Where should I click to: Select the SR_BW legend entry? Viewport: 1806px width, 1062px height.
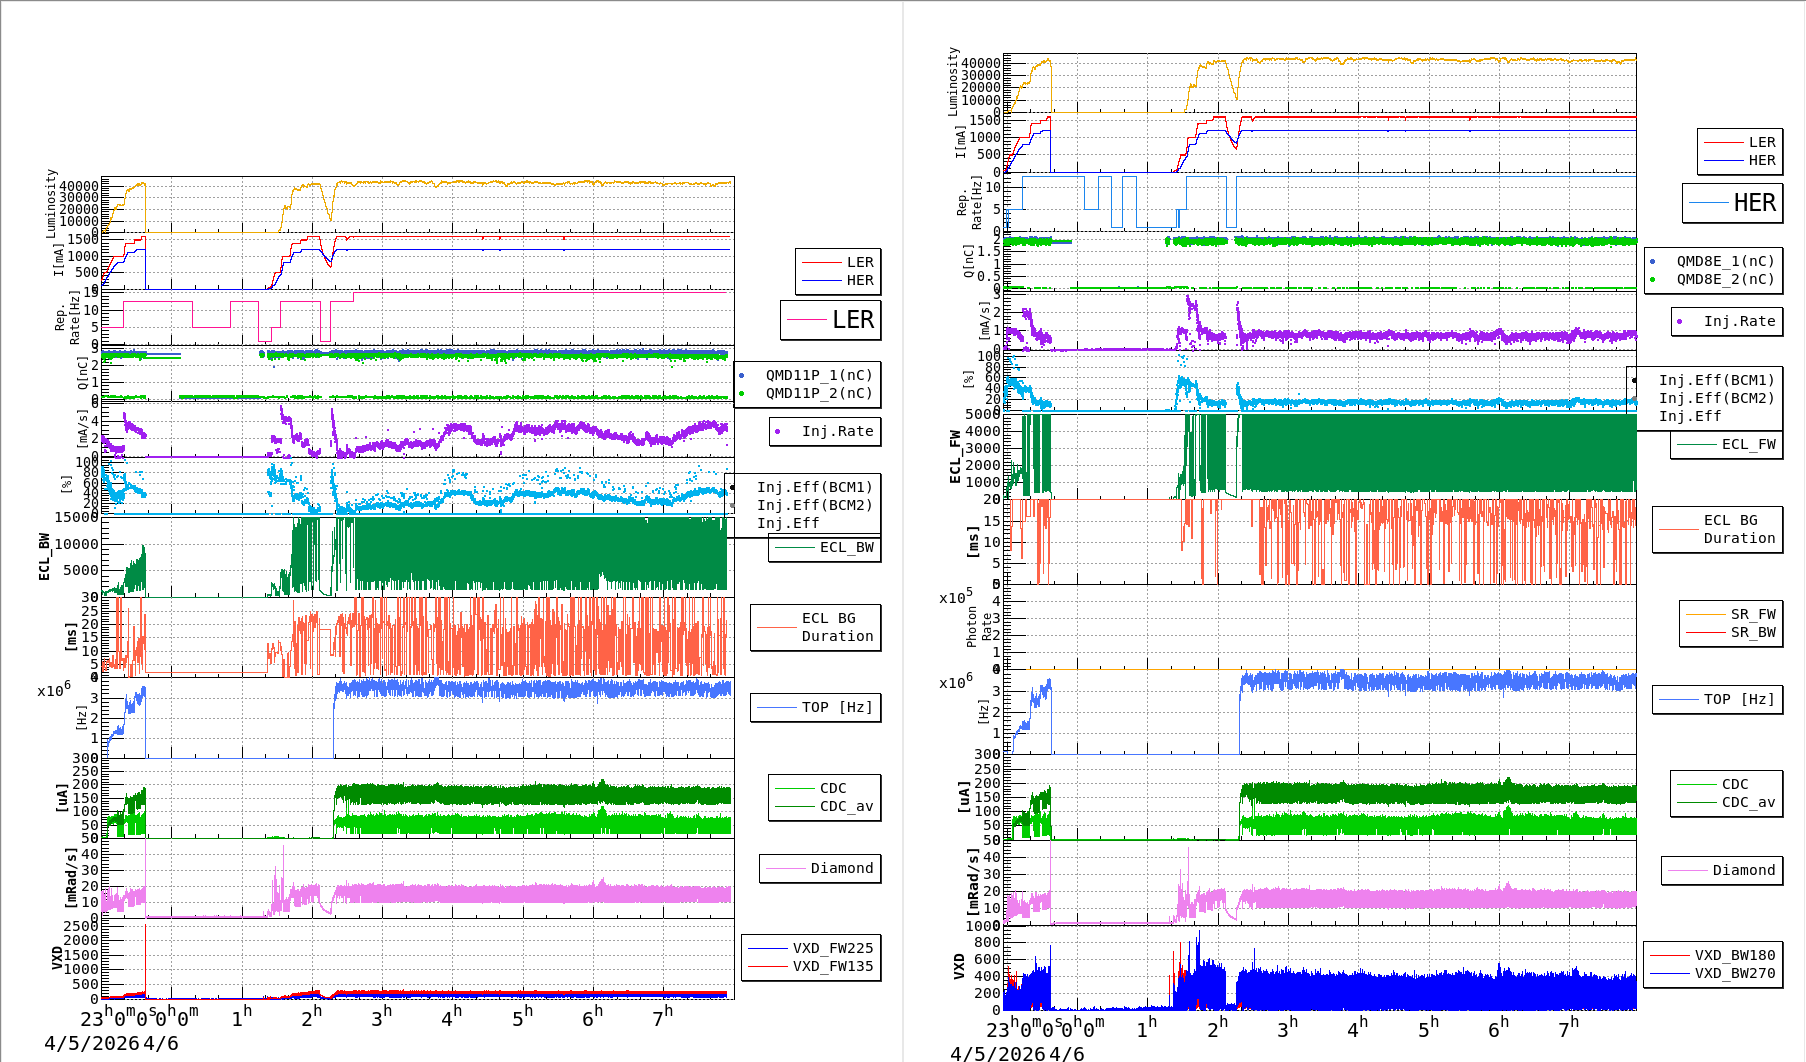[x=1752, y=632]
